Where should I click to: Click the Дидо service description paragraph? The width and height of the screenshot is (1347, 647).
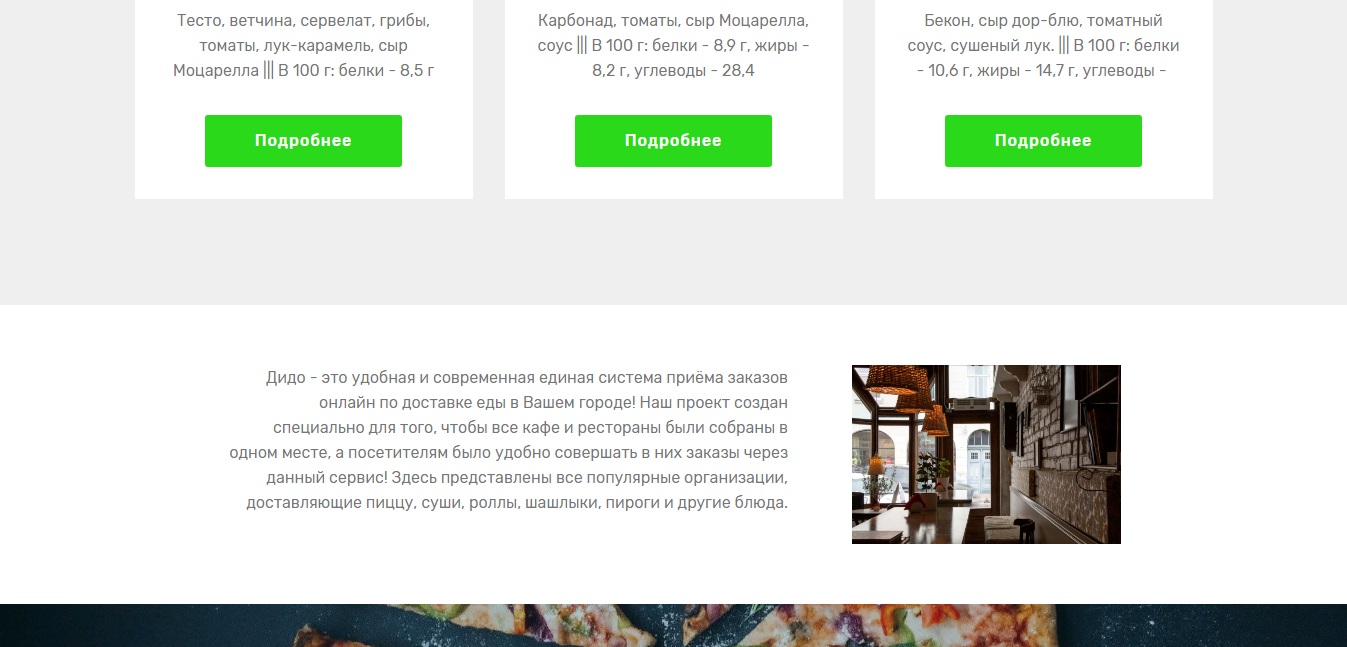(x=509, y=440)
